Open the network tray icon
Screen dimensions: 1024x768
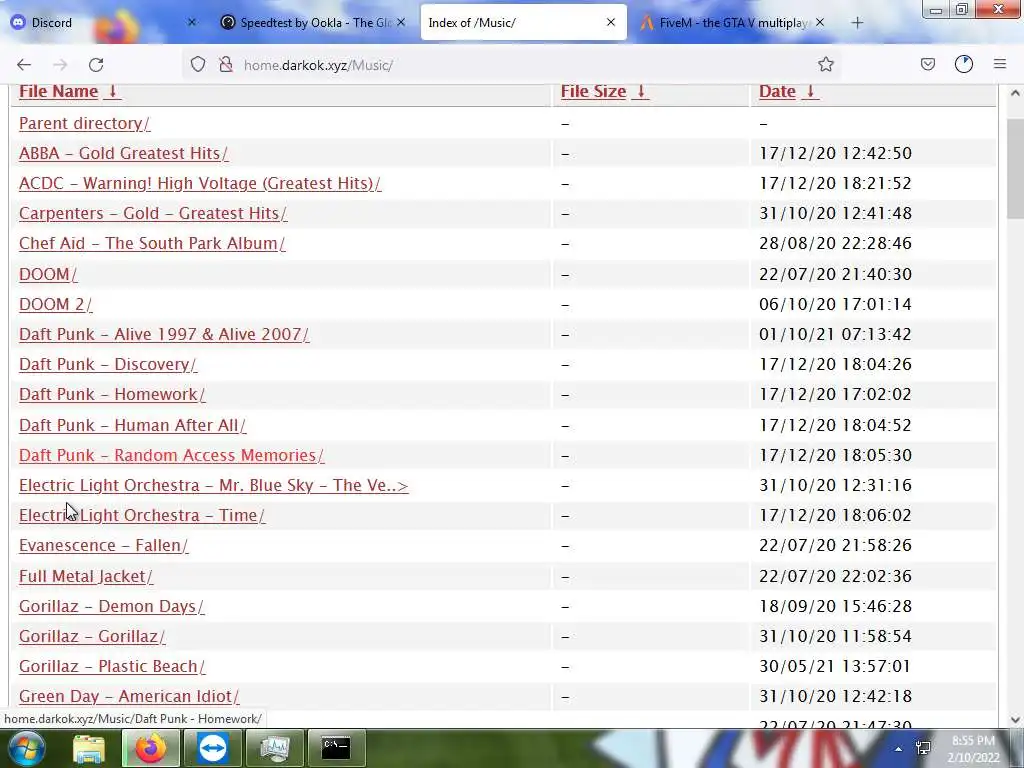pos(923,748)
